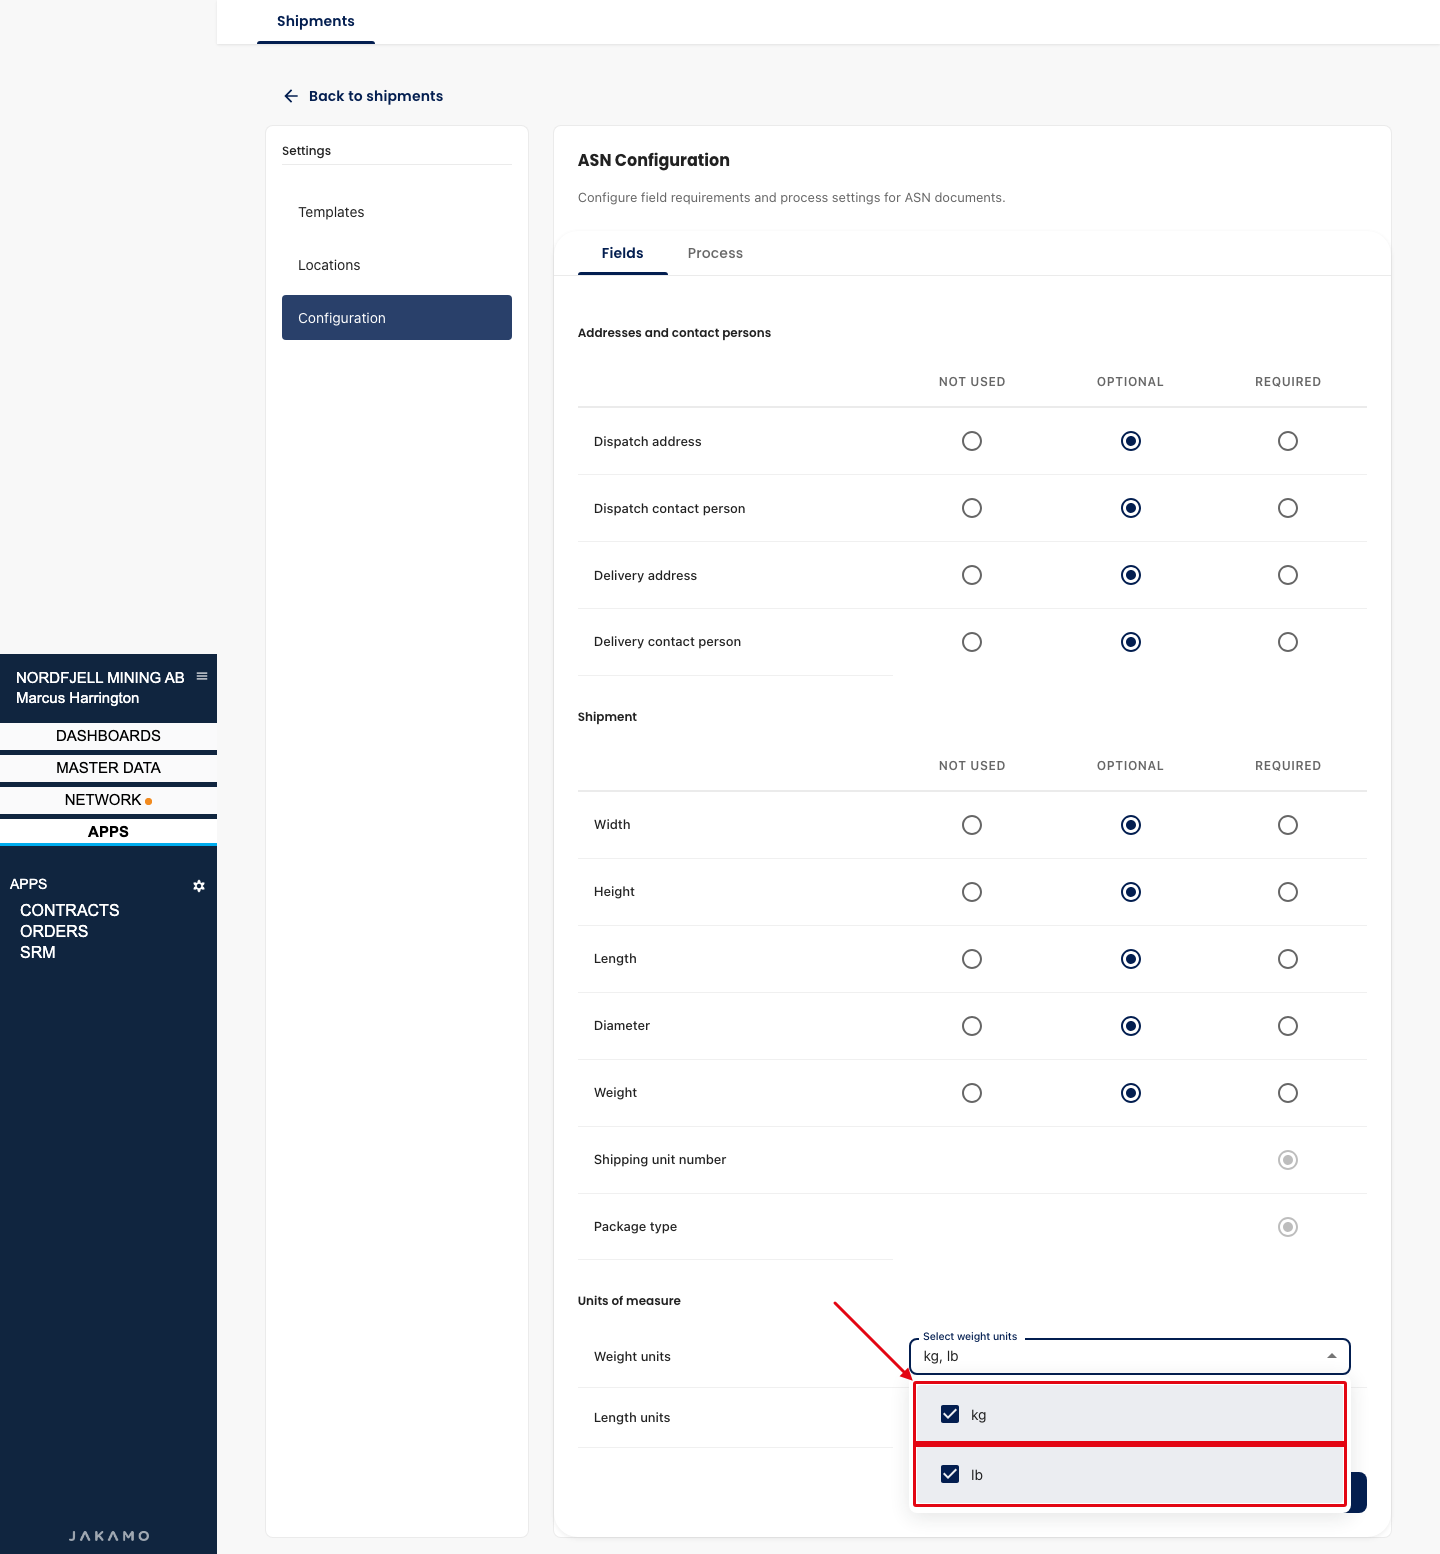Image resolution: width=1440 pixels, height=1554 pixels.
Task: Open the SRM app
Action: tap(38, 952)
